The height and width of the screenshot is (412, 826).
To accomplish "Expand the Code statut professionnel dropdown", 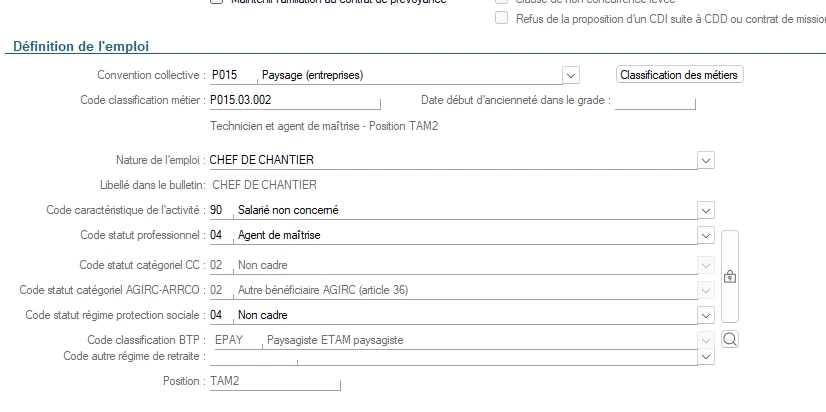I will tap(706, 236).
